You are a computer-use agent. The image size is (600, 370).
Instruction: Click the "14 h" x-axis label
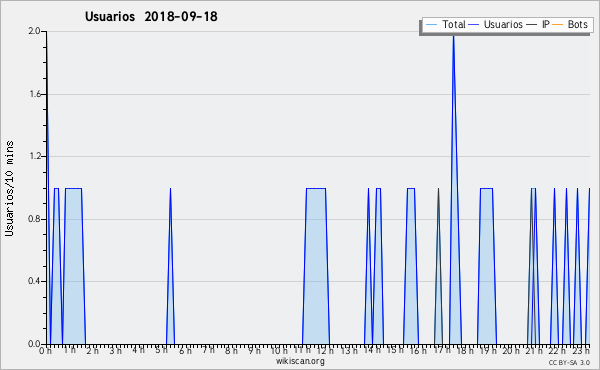372,350
